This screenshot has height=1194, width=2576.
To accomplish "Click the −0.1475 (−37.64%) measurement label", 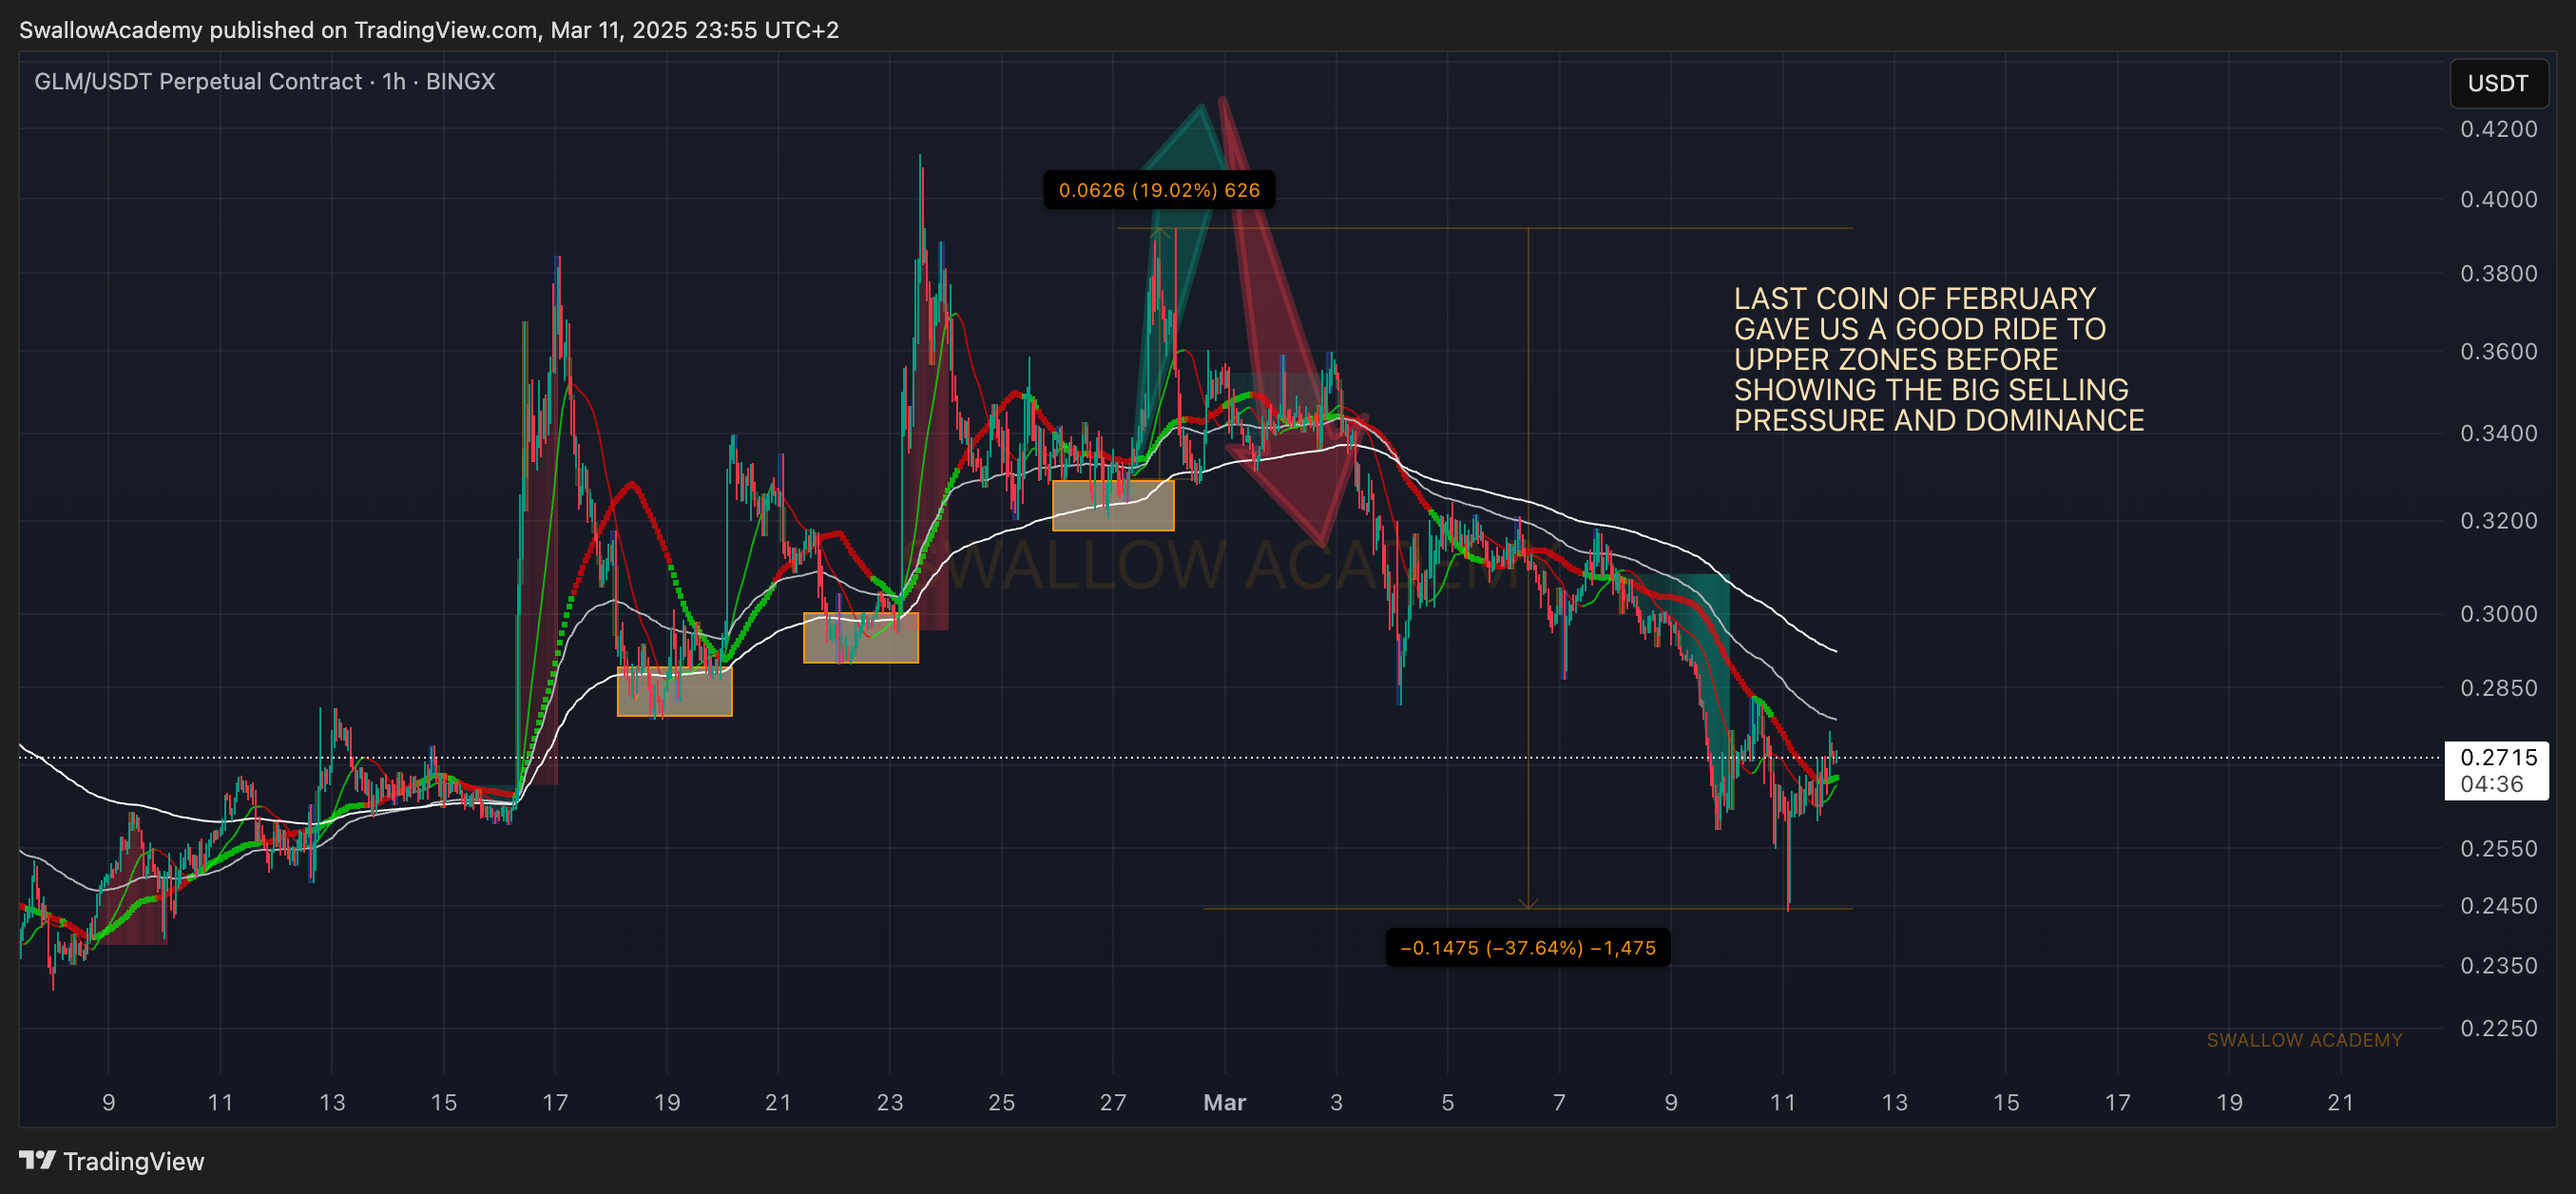I will (1527, 948).
